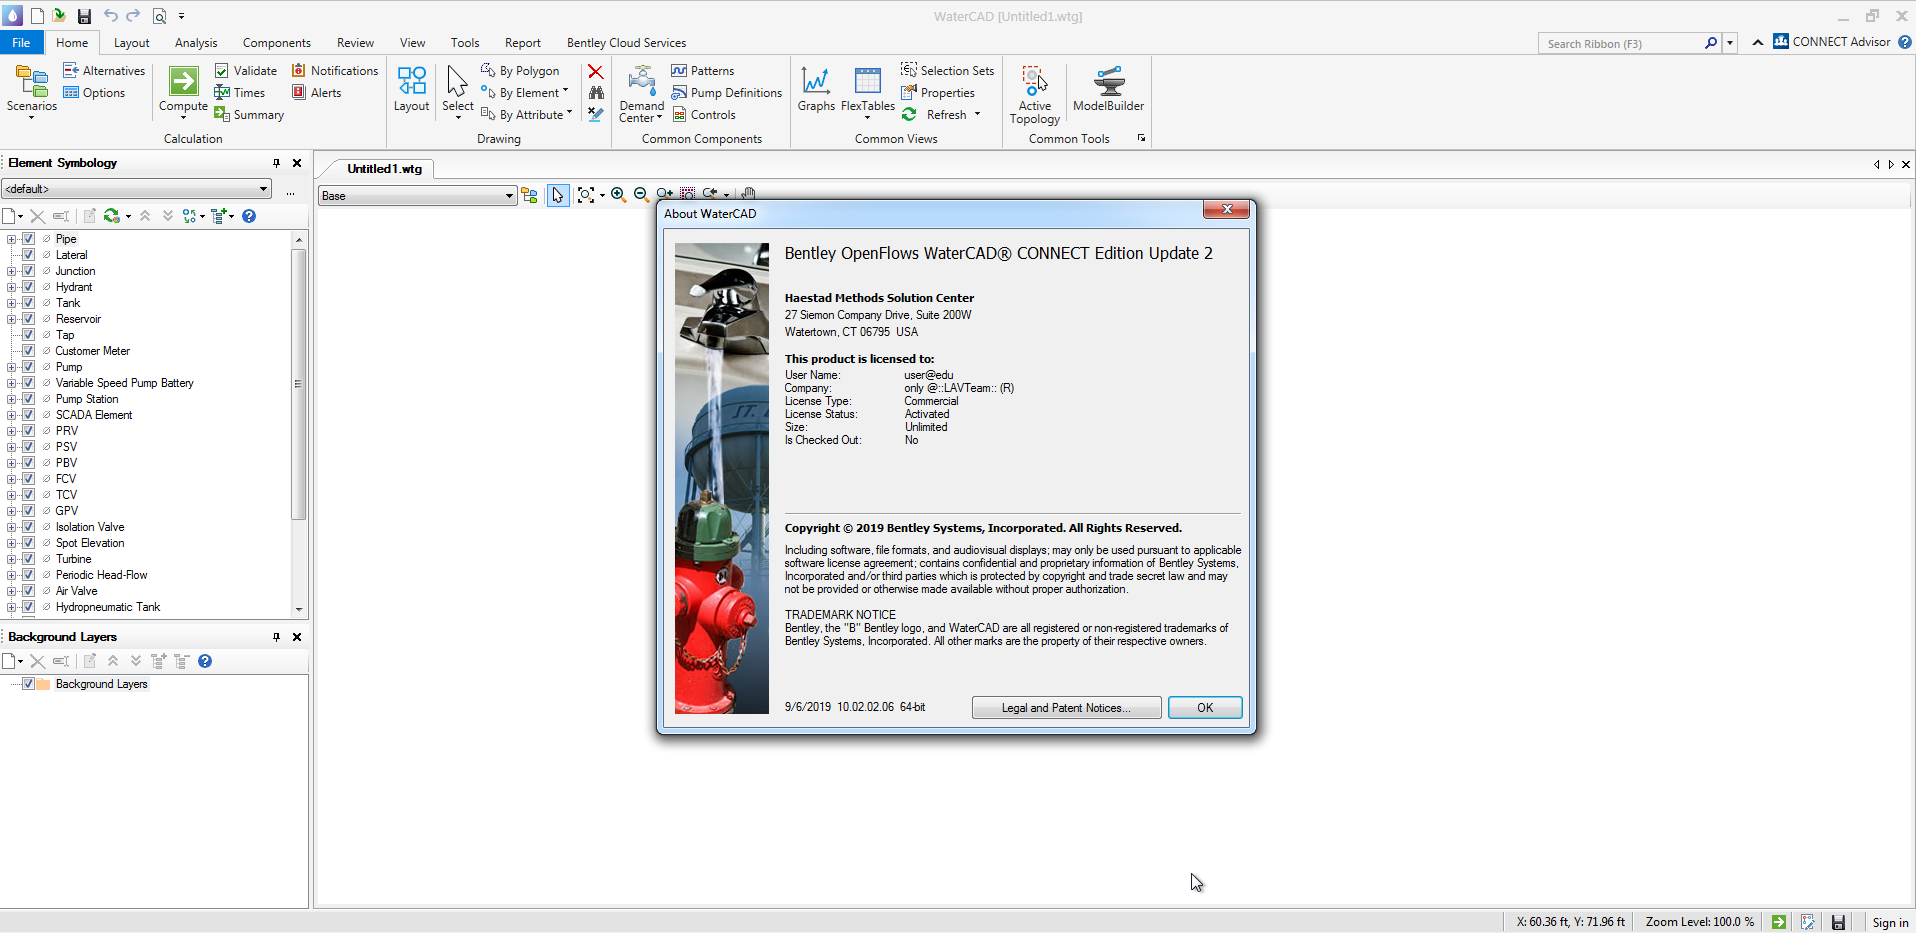Select the Untitled1.wtg document tab
This screenshot has width=1916, height=933.
click(x=384, y=169)
